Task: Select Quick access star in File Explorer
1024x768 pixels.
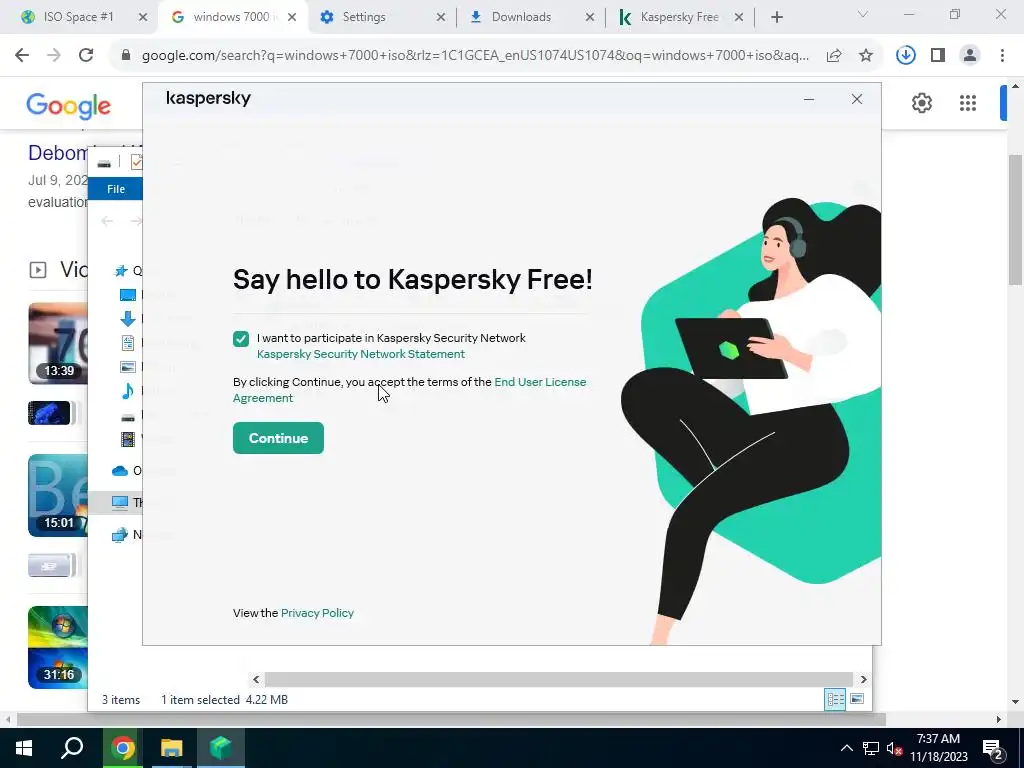Action: tap(121, 271)
